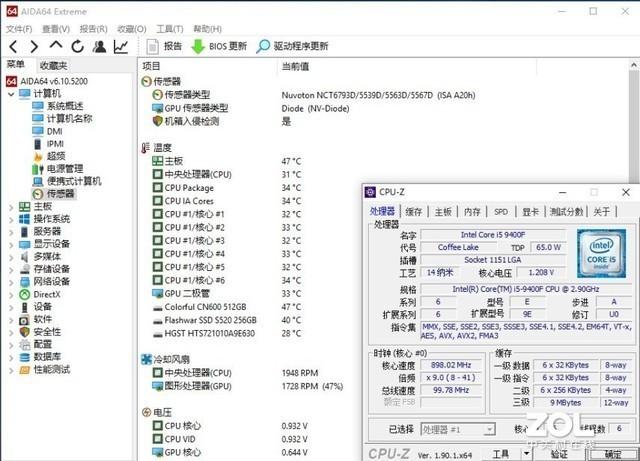Viewport: 640px width, 461px height.
Task: Switch to the 菜单 tab
Action: coord(16,65)
